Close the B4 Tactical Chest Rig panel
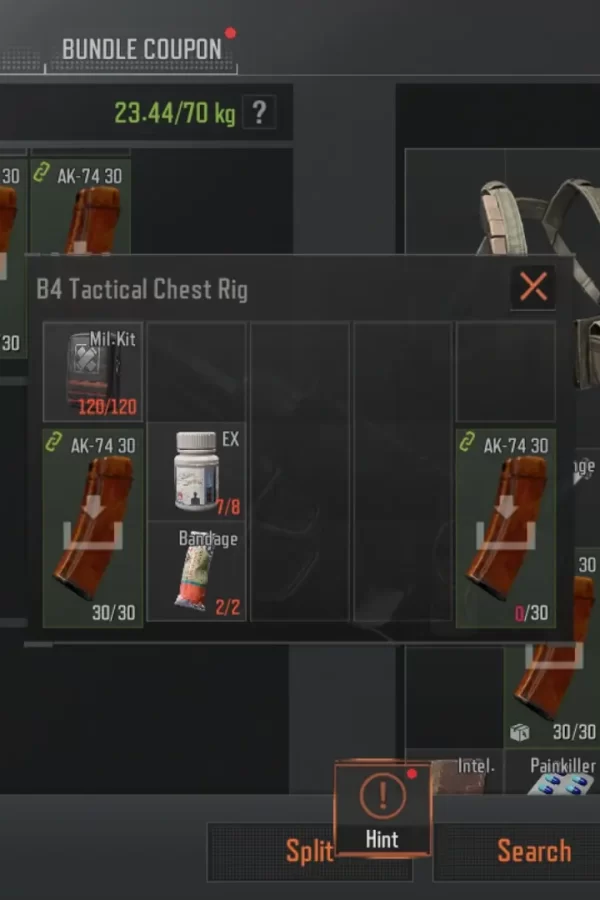This screenshot has height=900, width=600. coord(533,286)
